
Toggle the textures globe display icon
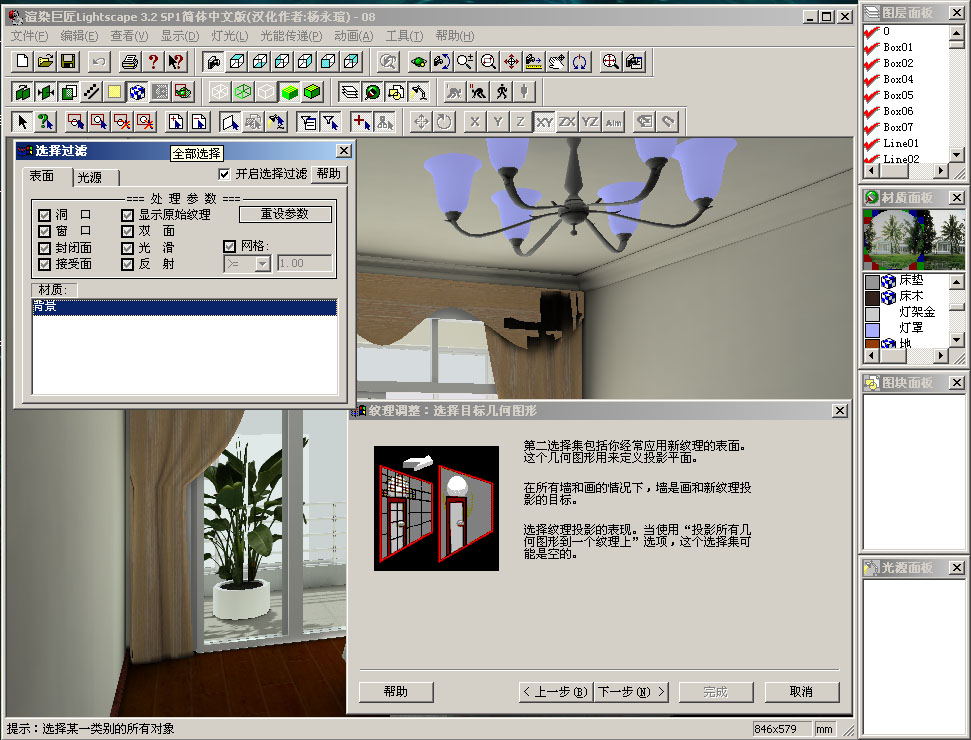click(x=137, y=92)
